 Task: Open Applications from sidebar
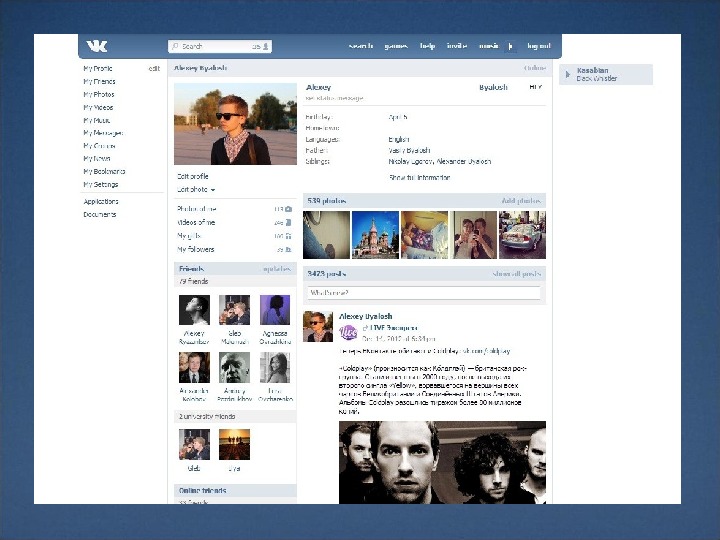click(101, 201)
